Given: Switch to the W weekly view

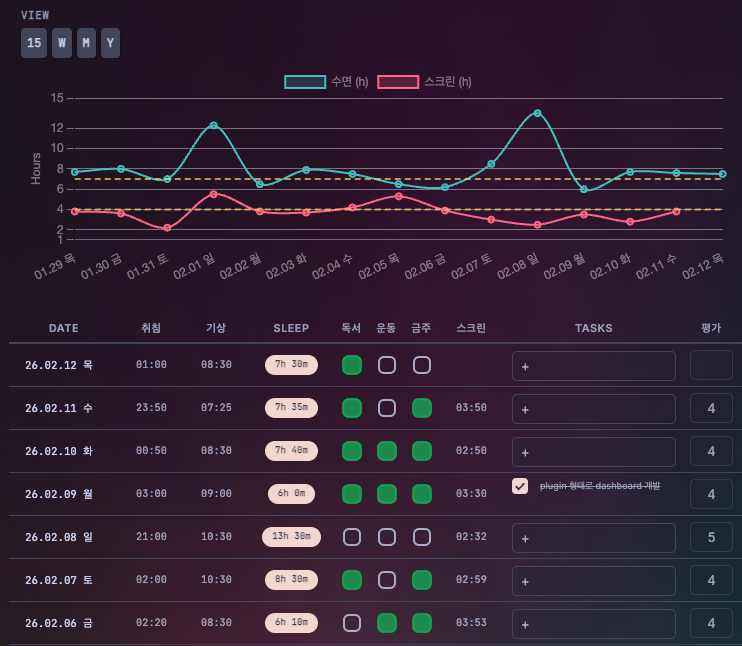Looking at the screenshot, I should click(x=62, y=43).
